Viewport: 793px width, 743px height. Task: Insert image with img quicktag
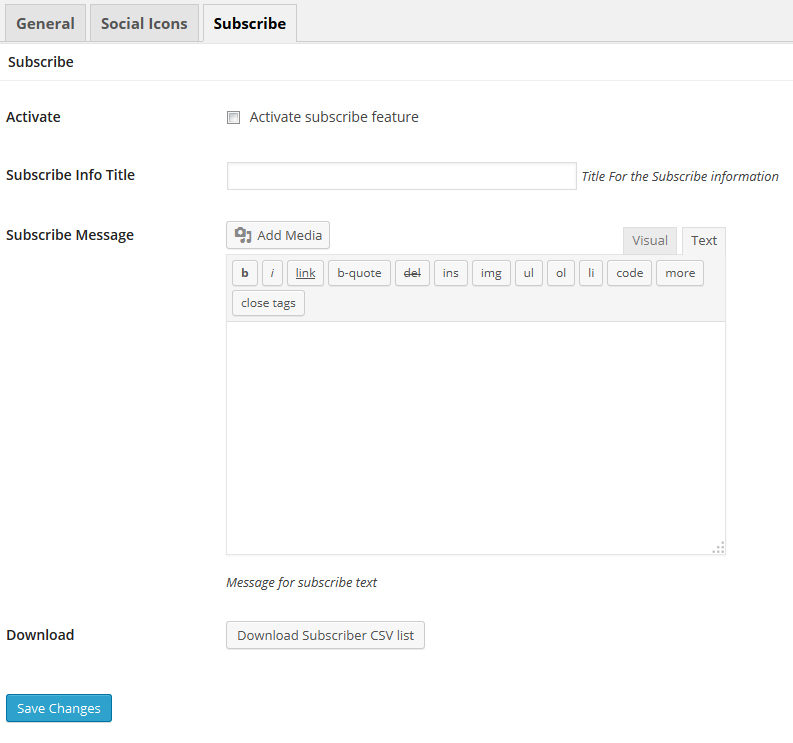(491, 273)
